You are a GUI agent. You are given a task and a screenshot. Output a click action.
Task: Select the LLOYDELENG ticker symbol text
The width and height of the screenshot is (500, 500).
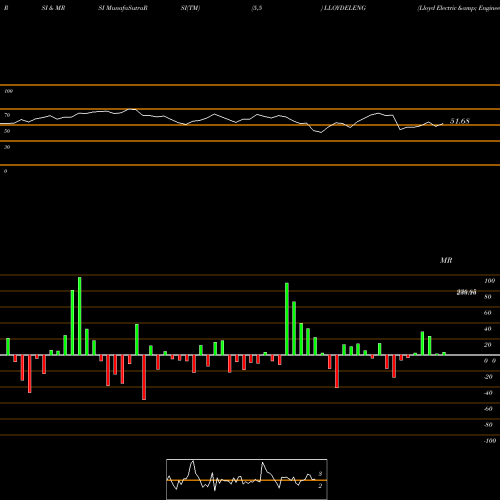coord(345,8)
